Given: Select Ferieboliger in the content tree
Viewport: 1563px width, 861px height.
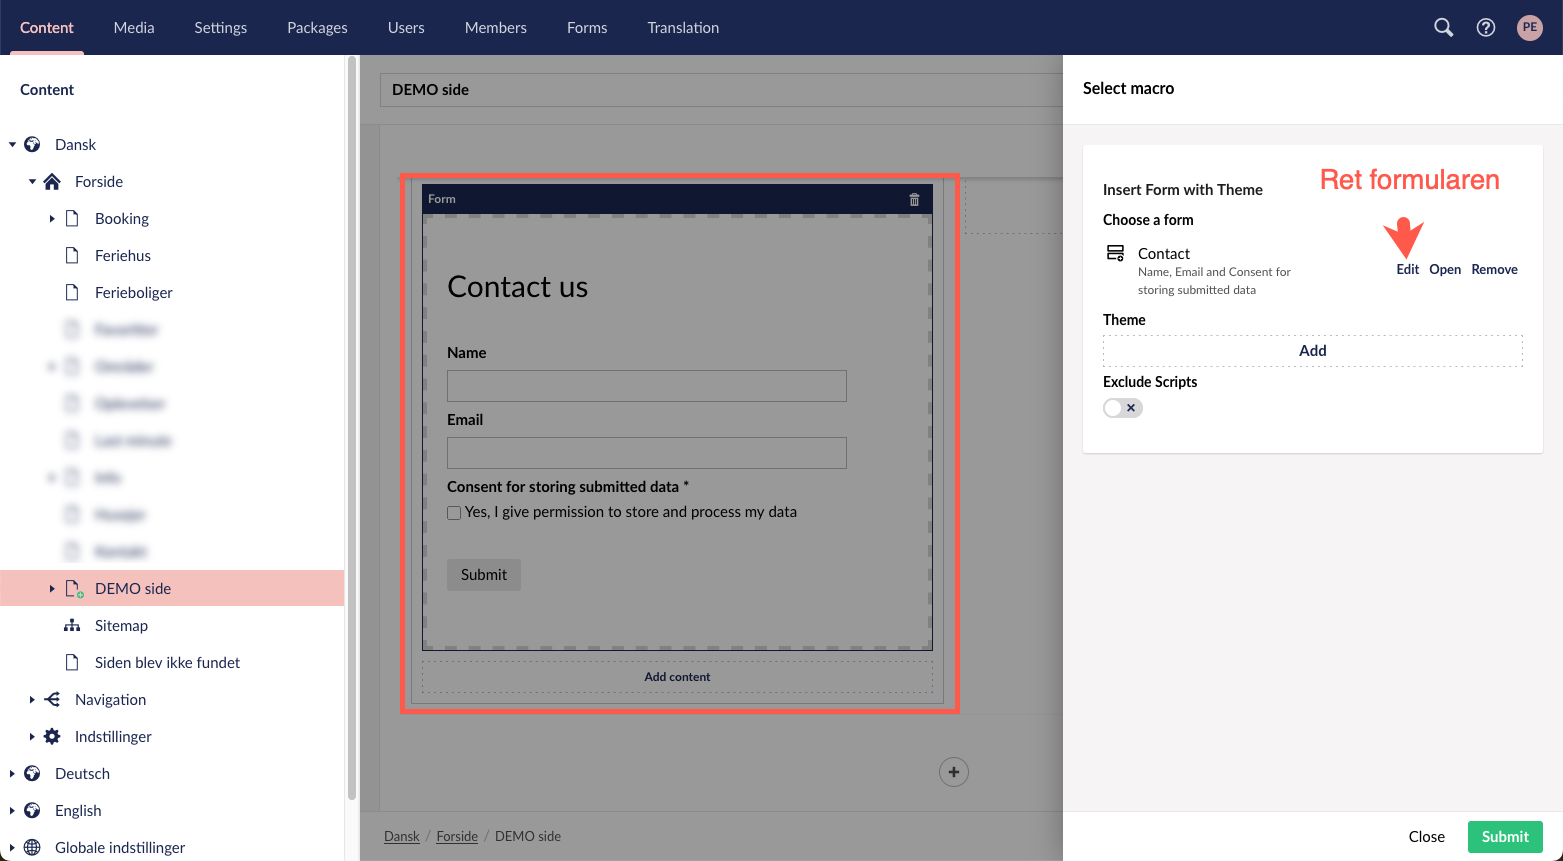Looking at the screenshot, I should [x=134, y=292].
